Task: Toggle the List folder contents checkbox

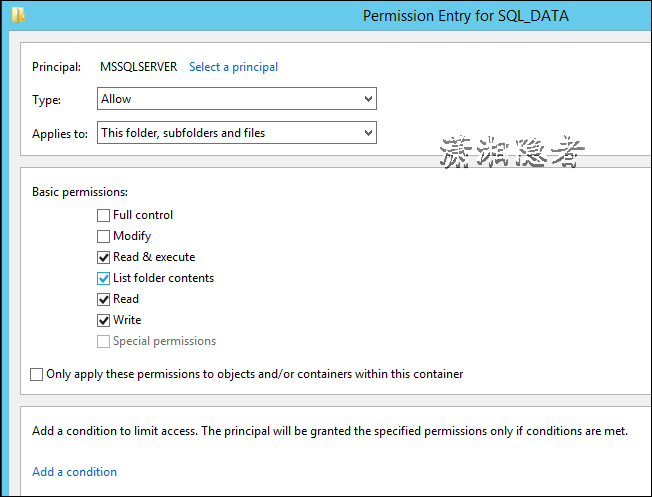Action: 103,278
